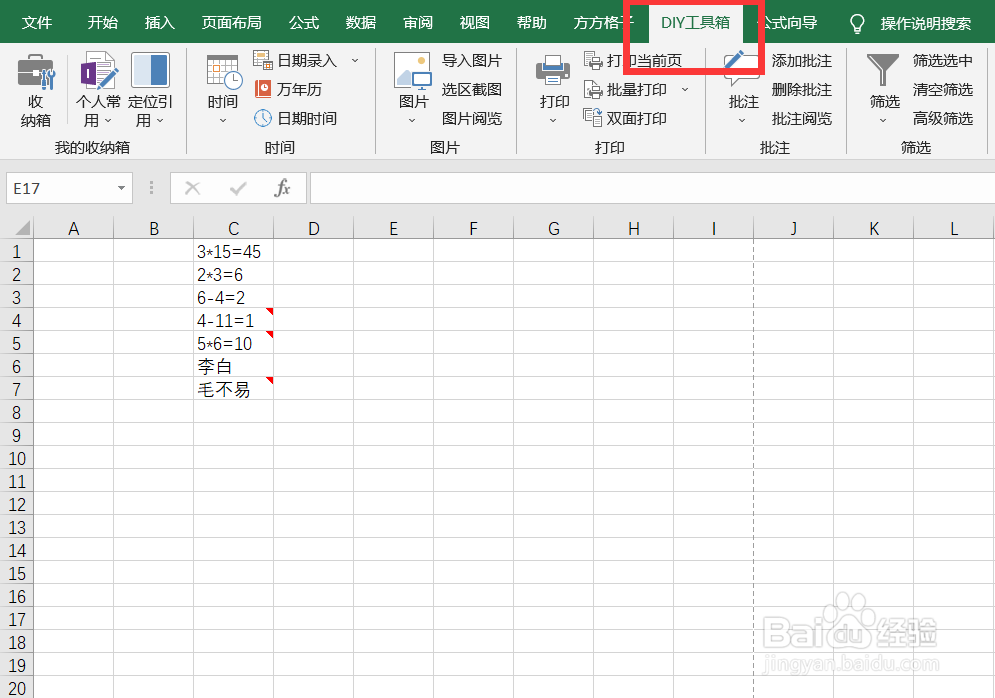Screen dimensions: 995x698
Task: Click the 图片 picture icon
Action: 412,71
